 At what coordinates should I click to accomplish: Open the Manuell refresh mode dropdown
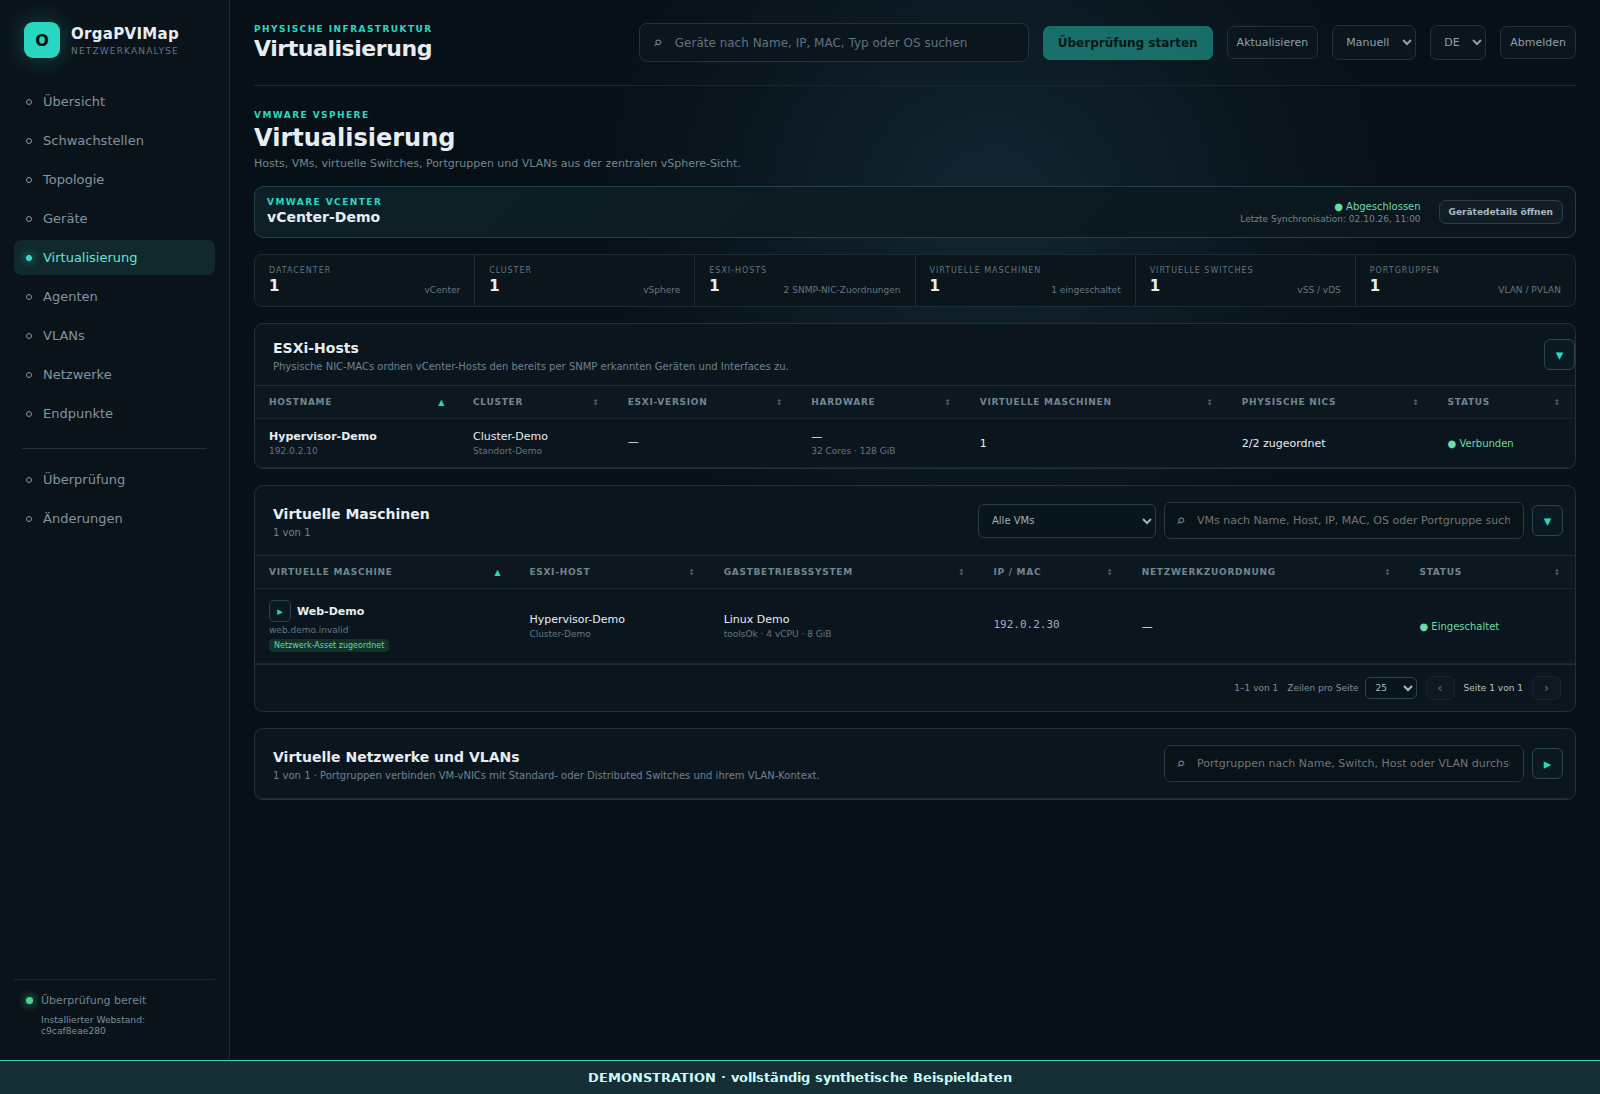[1374, 43]
